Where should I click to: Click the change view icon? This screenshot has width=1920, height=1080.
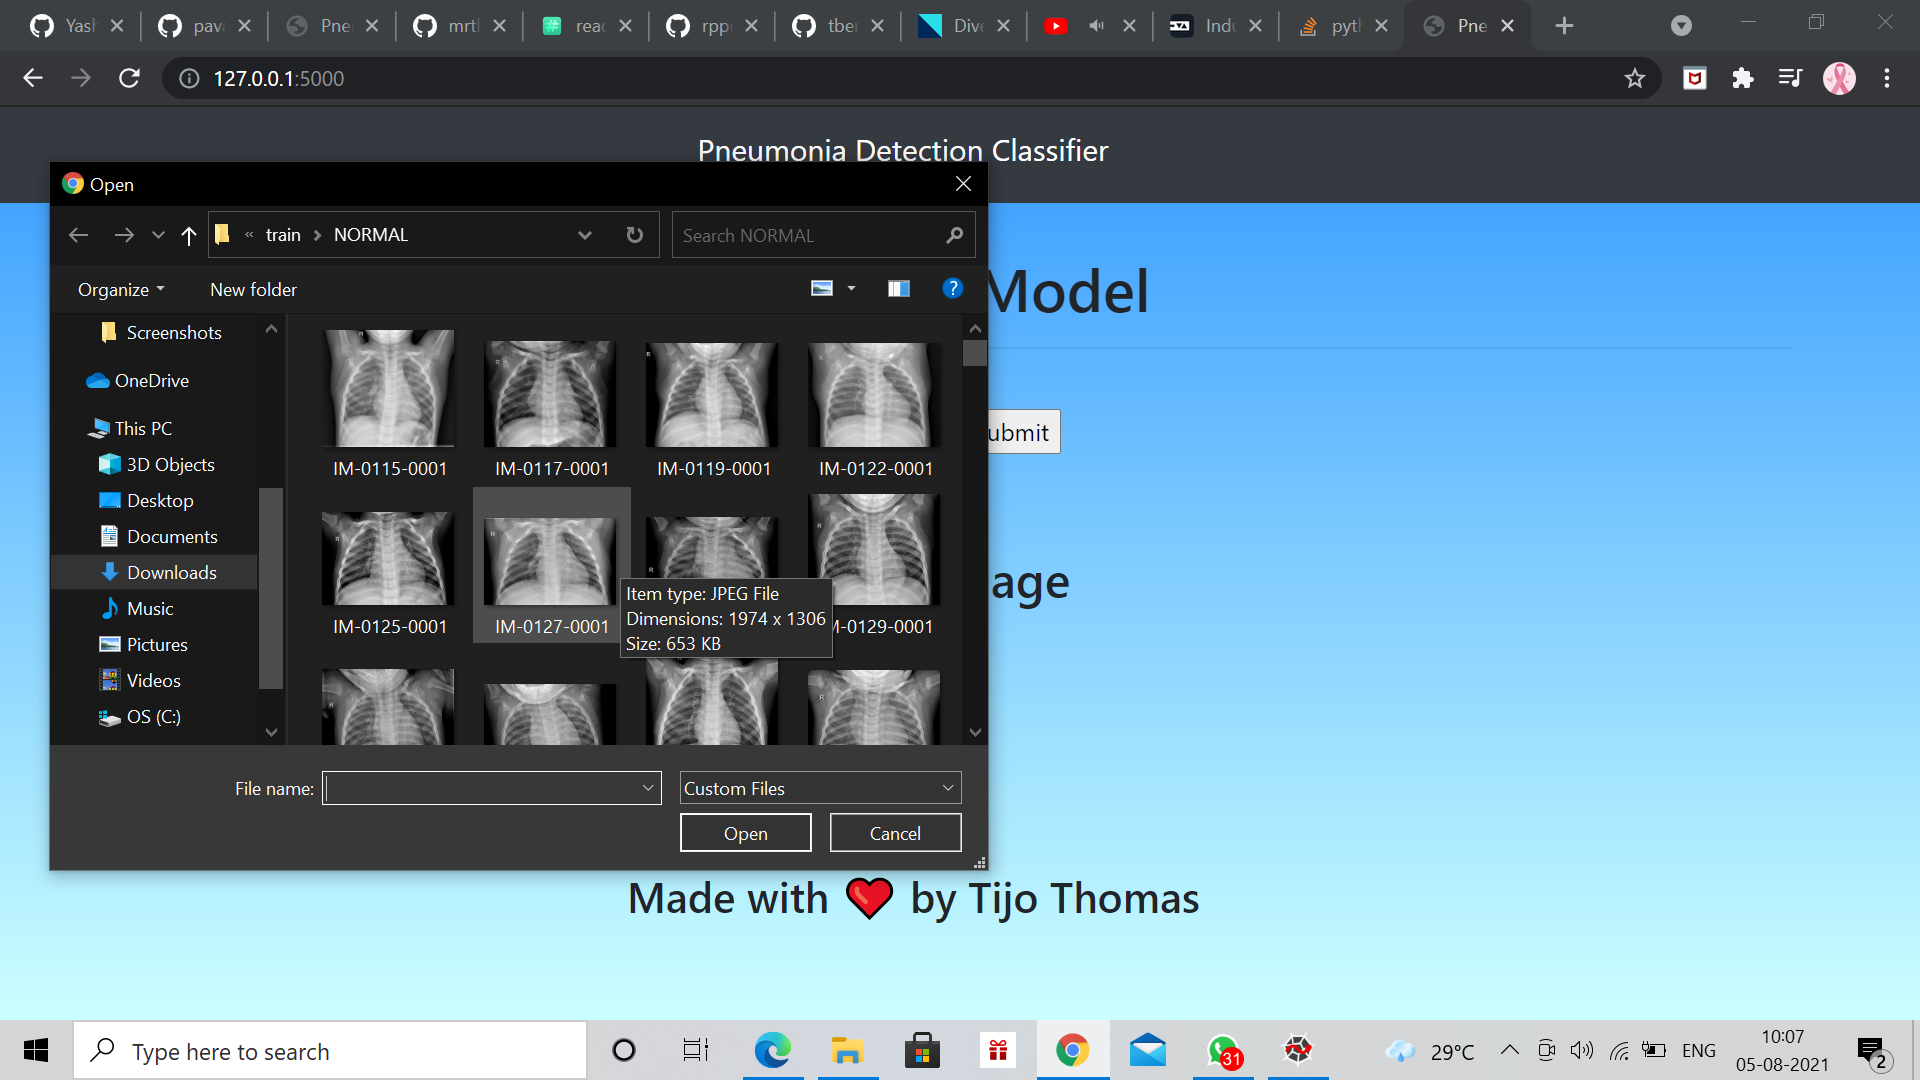[x=822, y=289]
